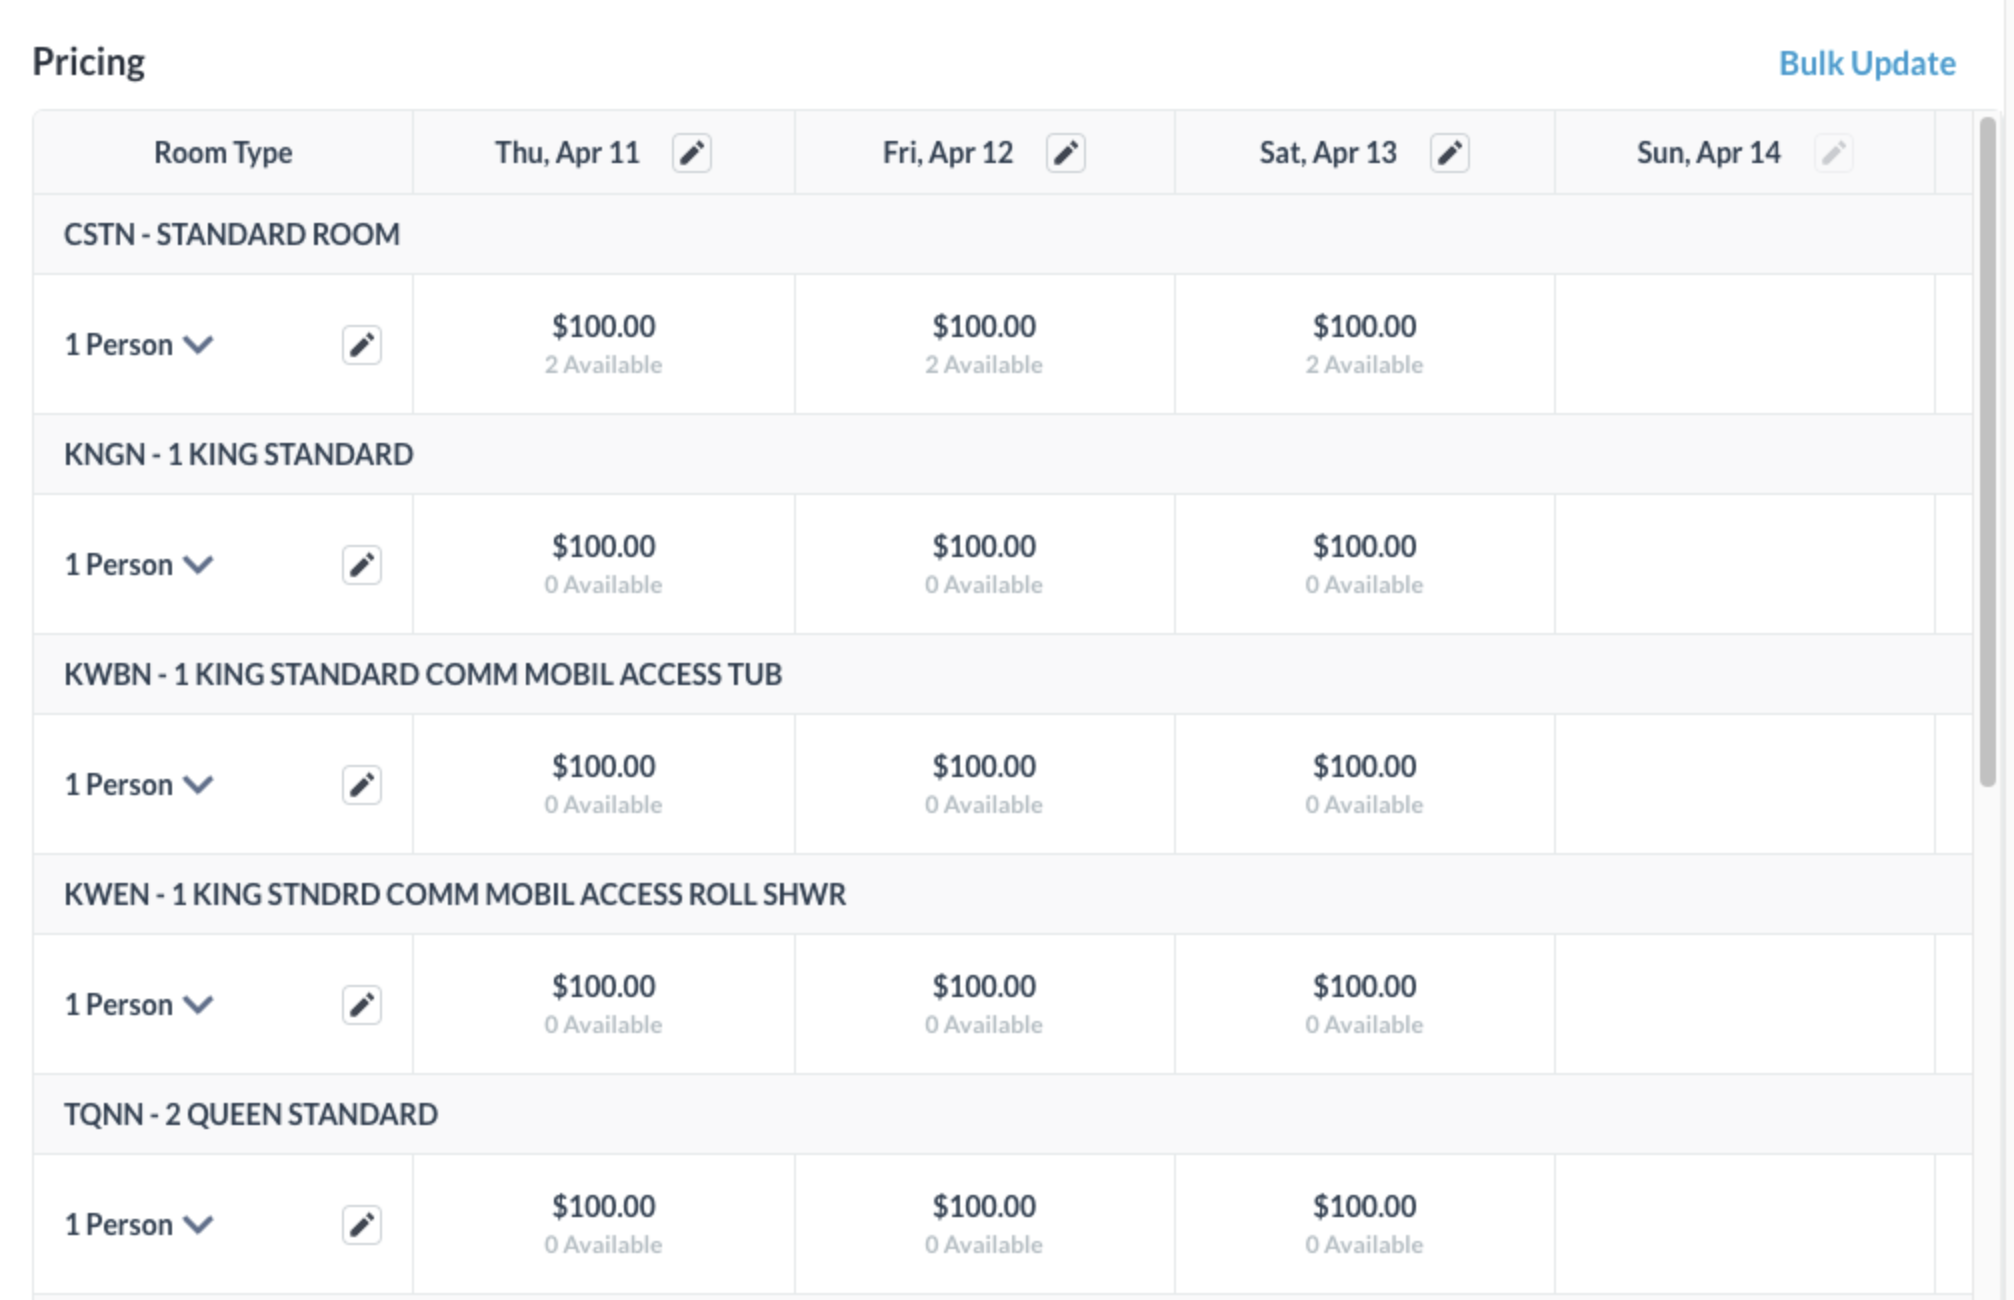Edit pricing for the KWEN row
This screenshot has height=1300, width=2014.
362,1004
